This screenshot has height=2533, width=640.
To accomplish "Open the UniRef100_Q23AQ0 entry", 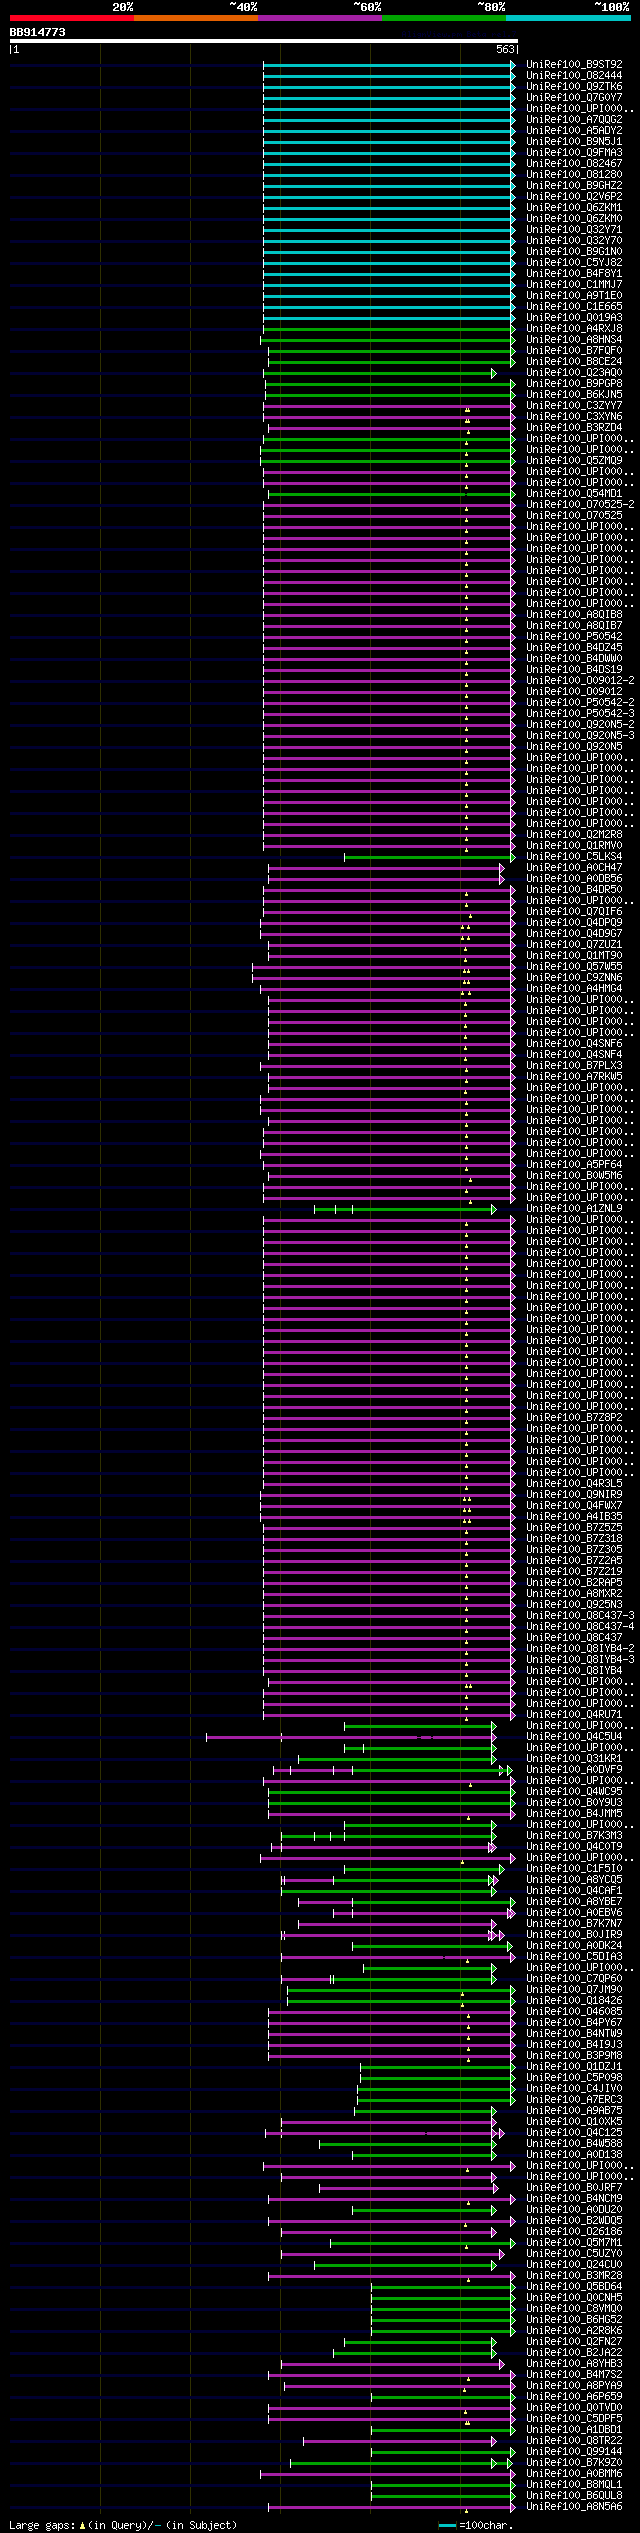I will [x=574, y=372].
